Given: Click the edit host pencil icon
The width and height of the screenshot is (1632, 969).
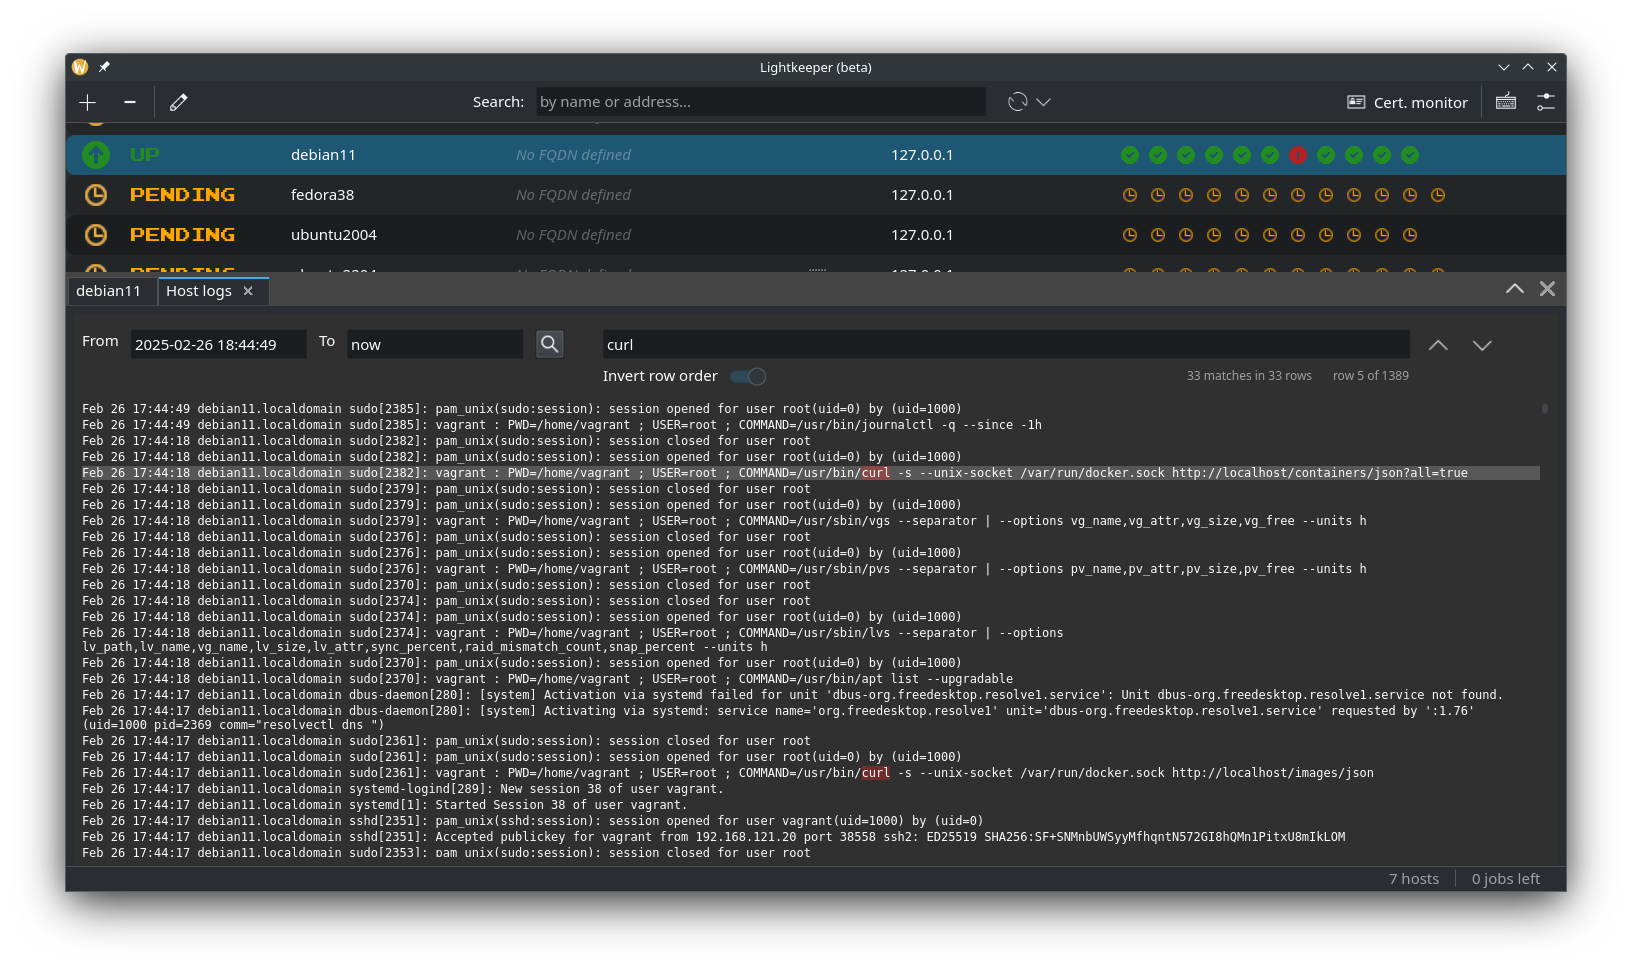Looking at the screenshot, I should [179, 102].
